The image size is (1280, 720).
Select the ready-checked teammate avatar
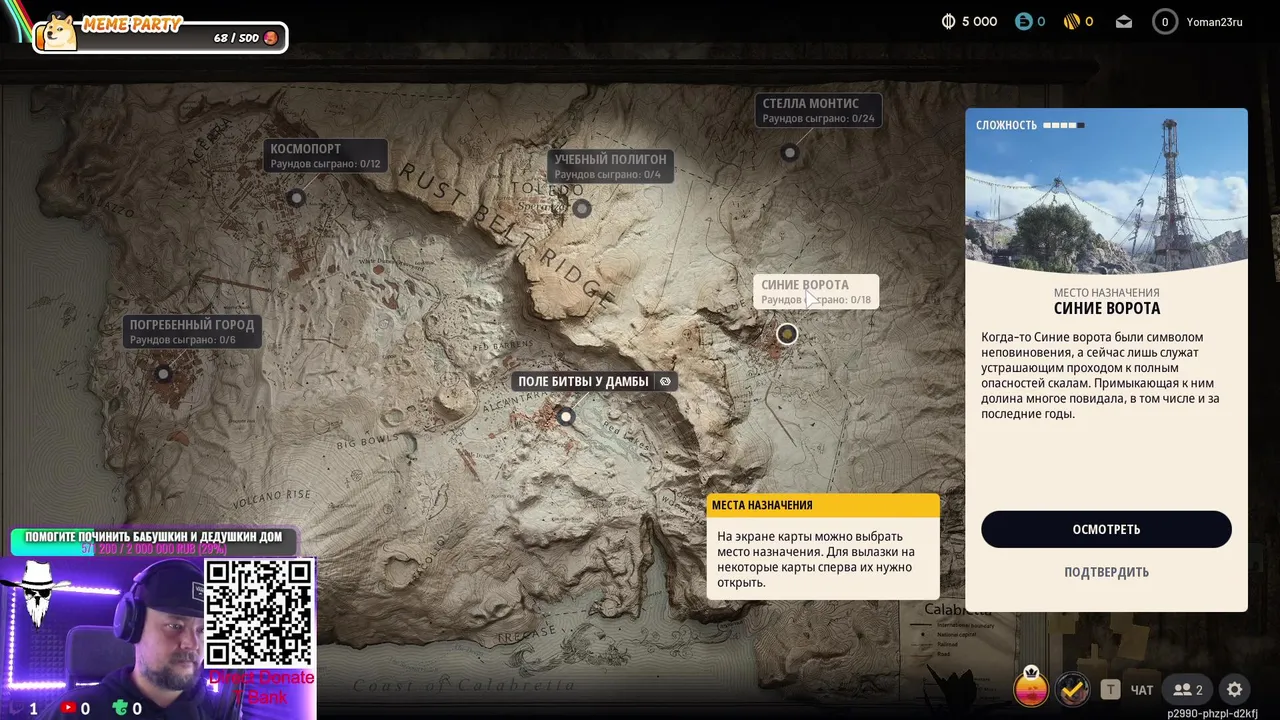point(1073,689)
